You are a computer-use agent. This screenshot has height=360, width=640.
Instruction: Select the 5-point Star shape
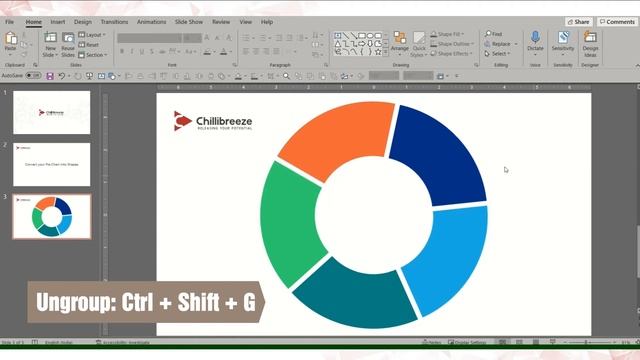coord(378,52)
